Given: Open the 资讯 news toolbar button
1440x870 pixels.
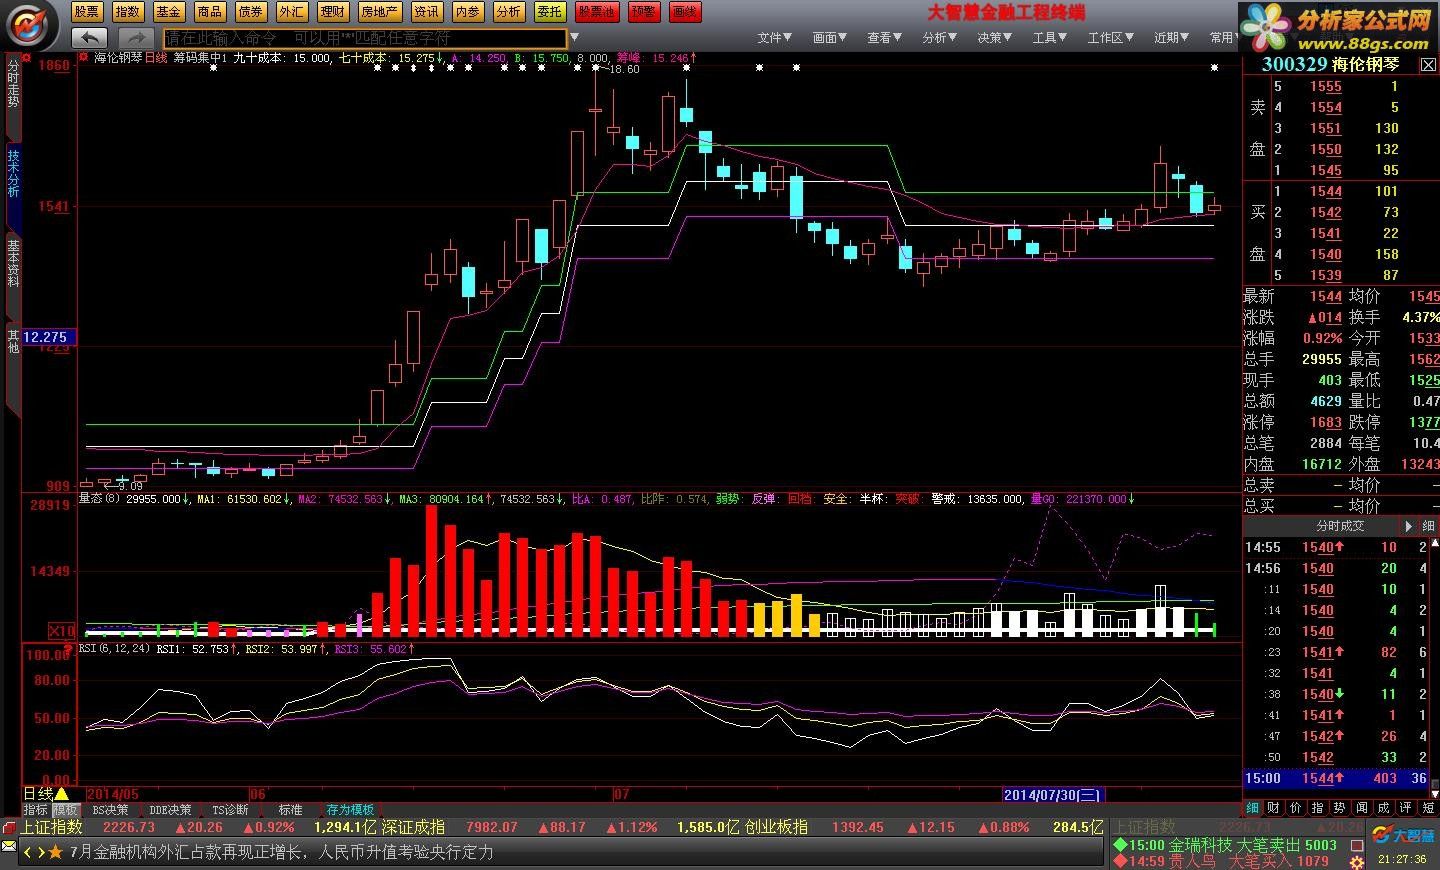Looking at the screenshot, I should pos(427,12).
